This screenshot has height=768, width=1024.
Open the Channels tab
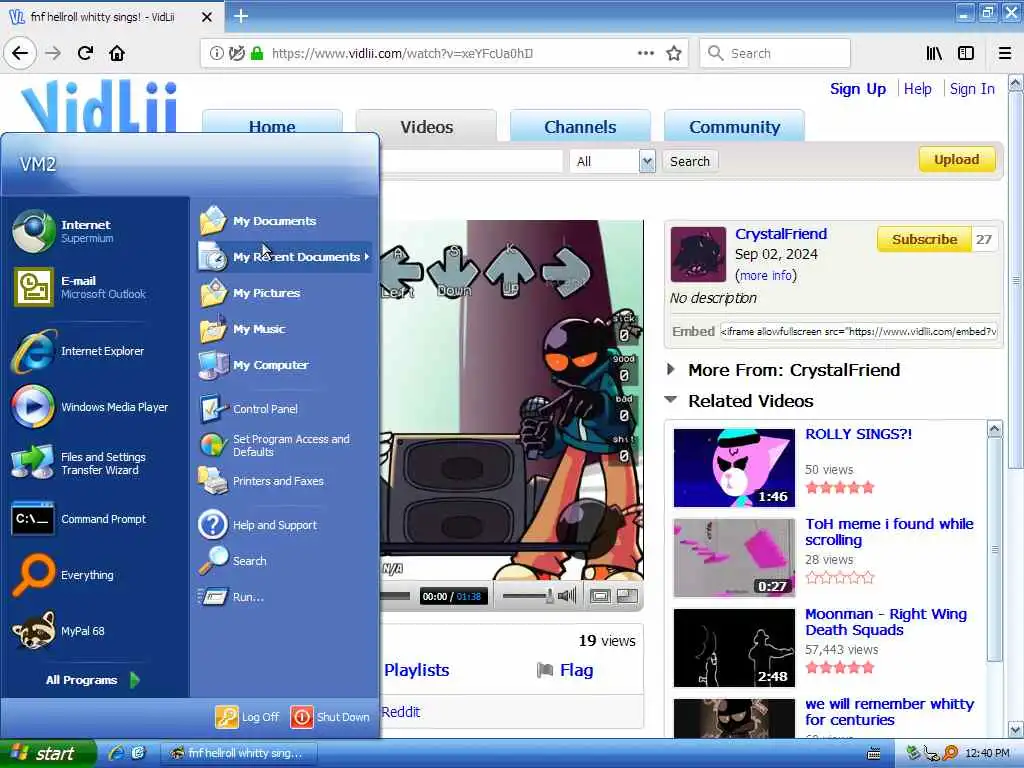(x=580, y=126)
